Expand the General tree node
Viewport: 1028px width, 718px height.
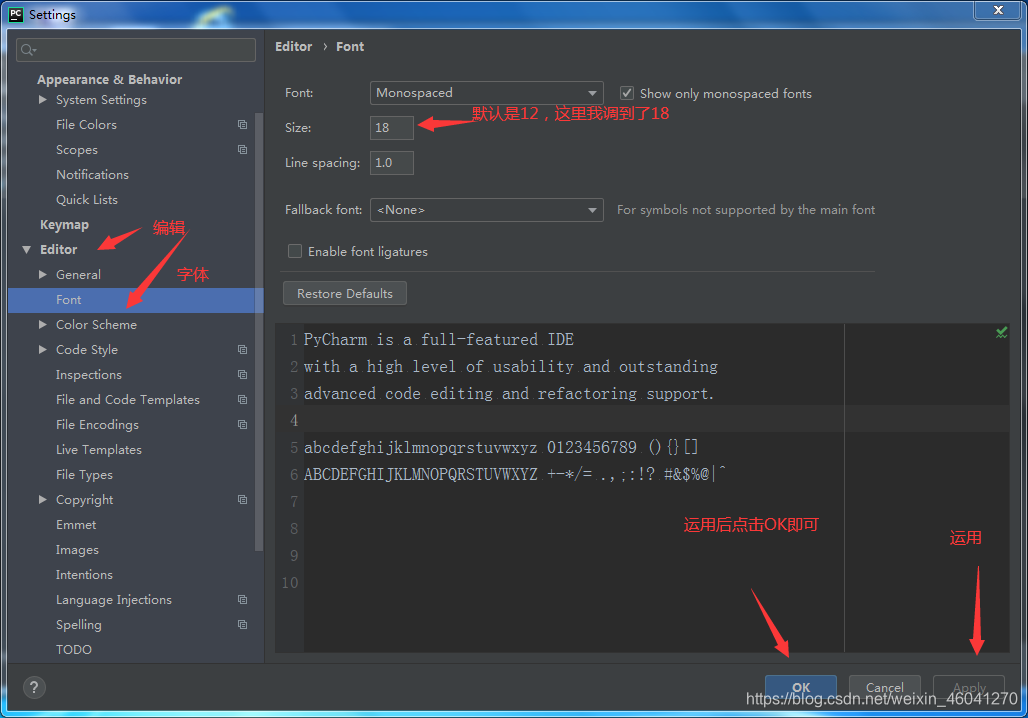click(x=43, y=275)
